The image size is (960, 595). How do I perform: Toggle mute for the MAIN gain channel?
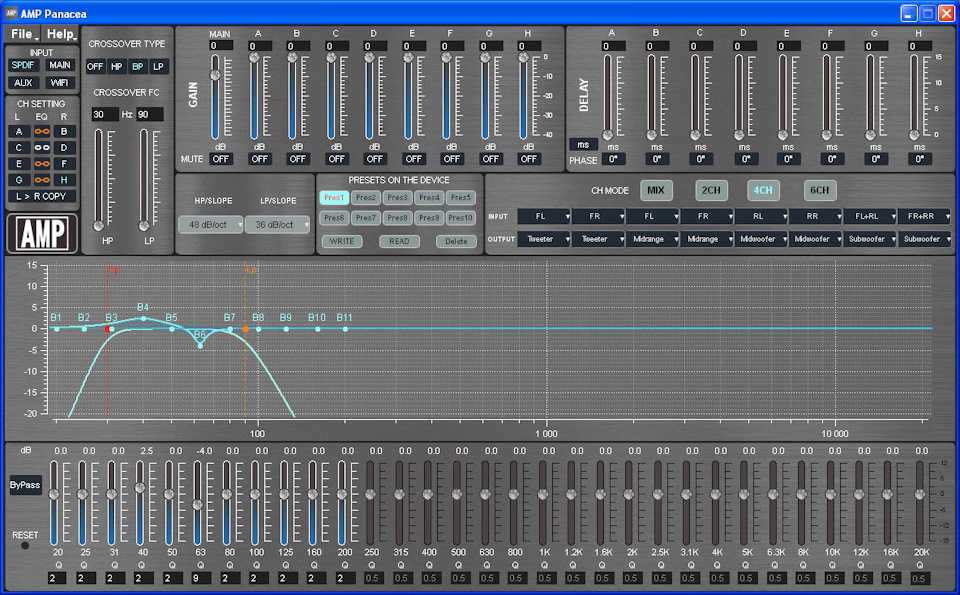coord(220,159)
